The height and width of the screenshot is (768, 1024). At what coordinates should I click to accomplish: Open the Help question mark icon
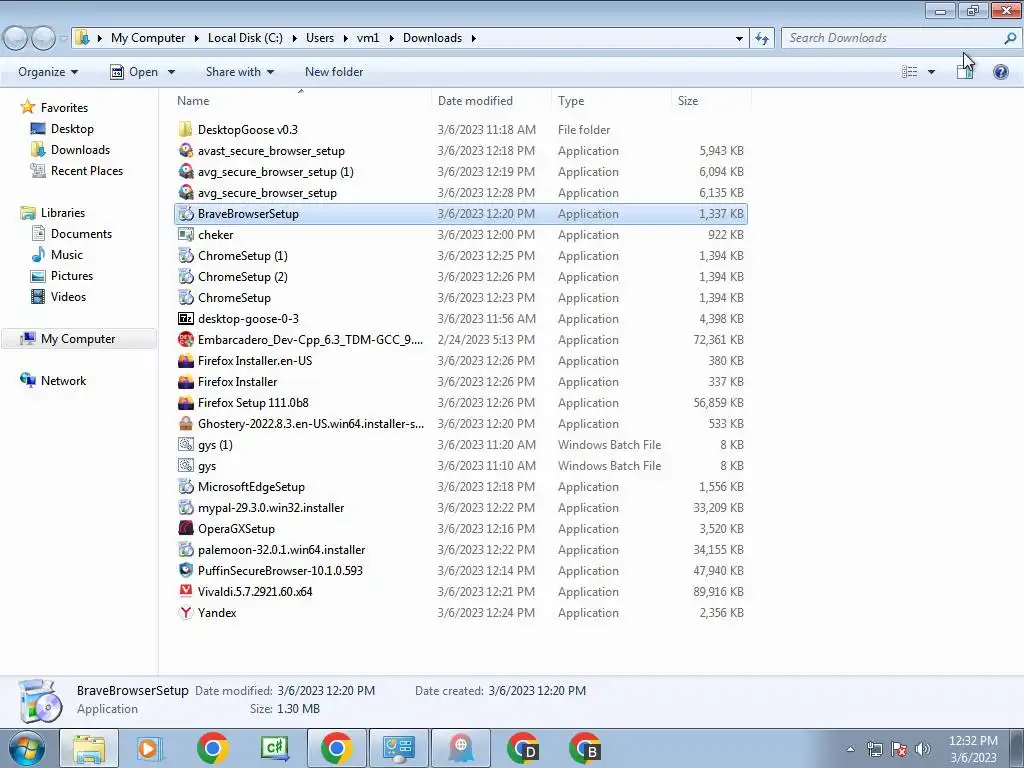pos(1000,72)
